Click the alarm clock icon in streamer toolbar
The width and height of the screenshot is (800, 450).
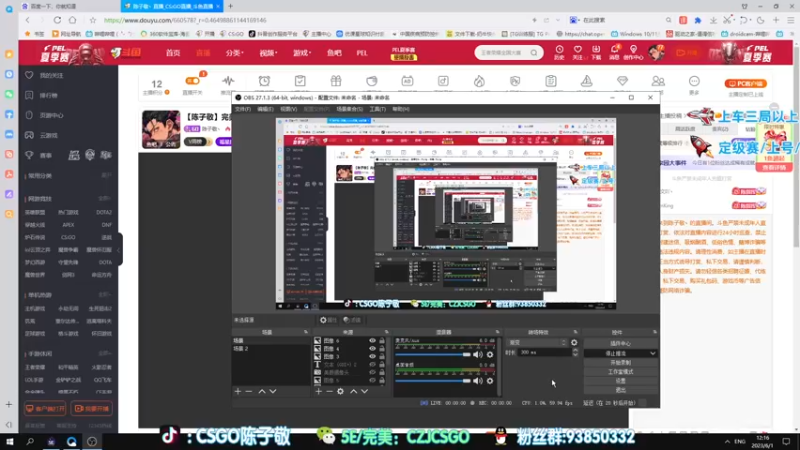coord(264,81)
